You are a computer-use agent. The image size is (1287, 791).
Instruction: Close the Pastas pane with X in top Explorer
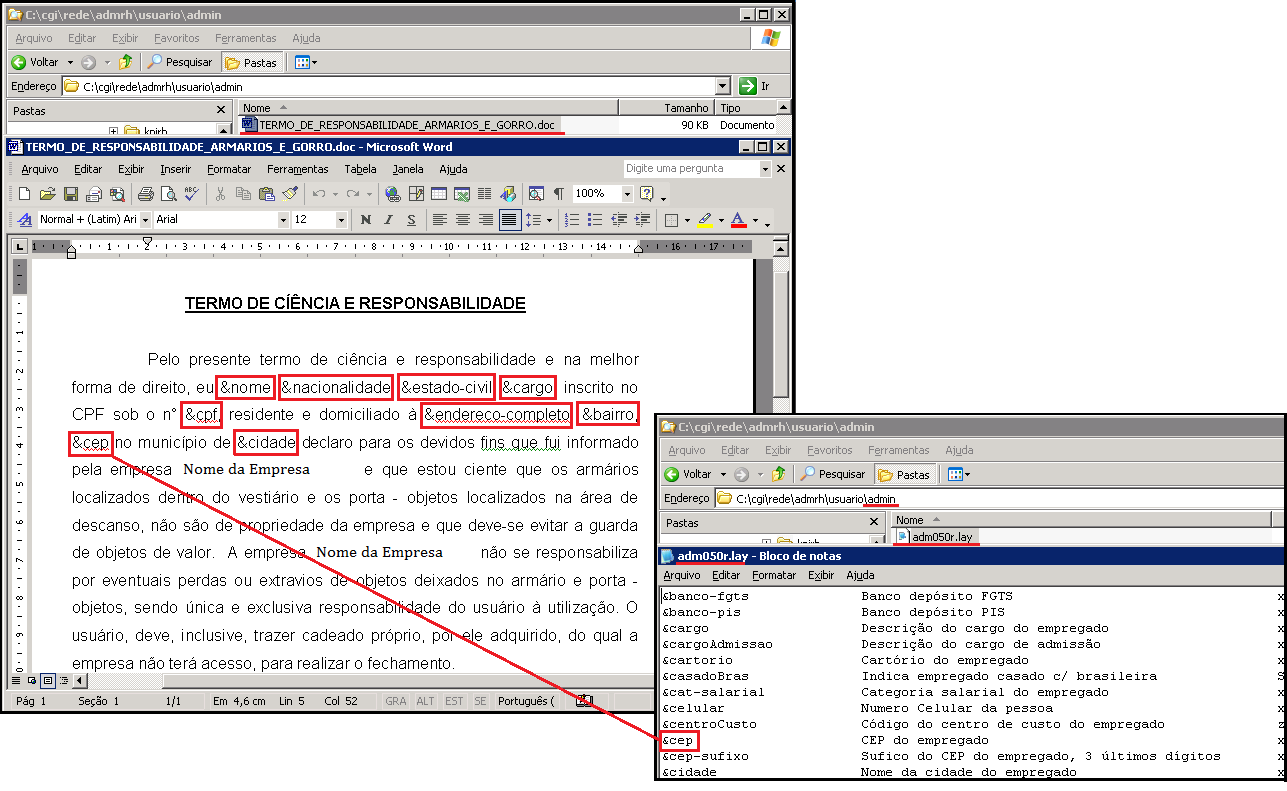(x=221, y=110)
